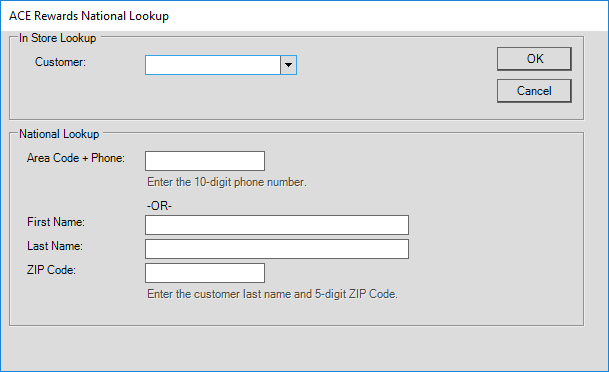The height and width of the screenshot is (372, 609).
Task: Click the 'In Store Lookup' group label
Action: (57, 38)
